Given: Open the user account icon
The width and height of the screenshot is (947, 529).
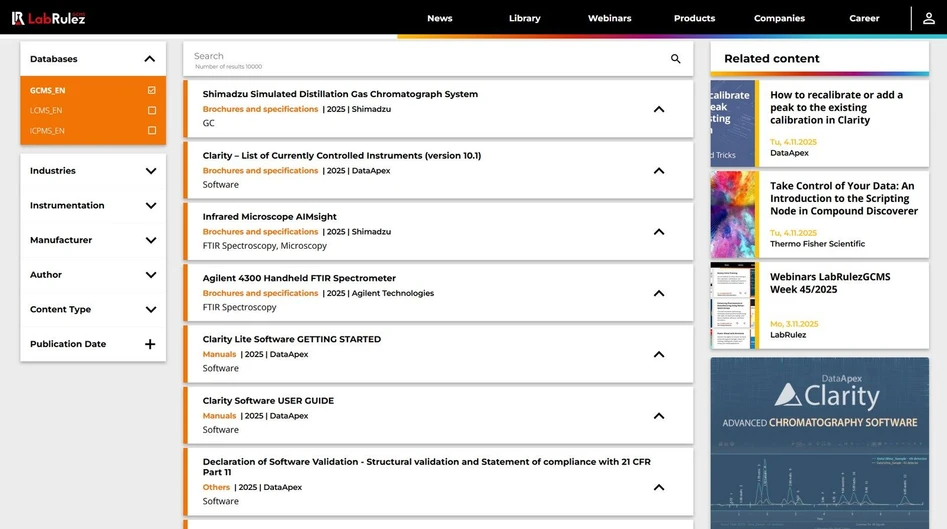Looking at the screenshot, I should [928, 18].
